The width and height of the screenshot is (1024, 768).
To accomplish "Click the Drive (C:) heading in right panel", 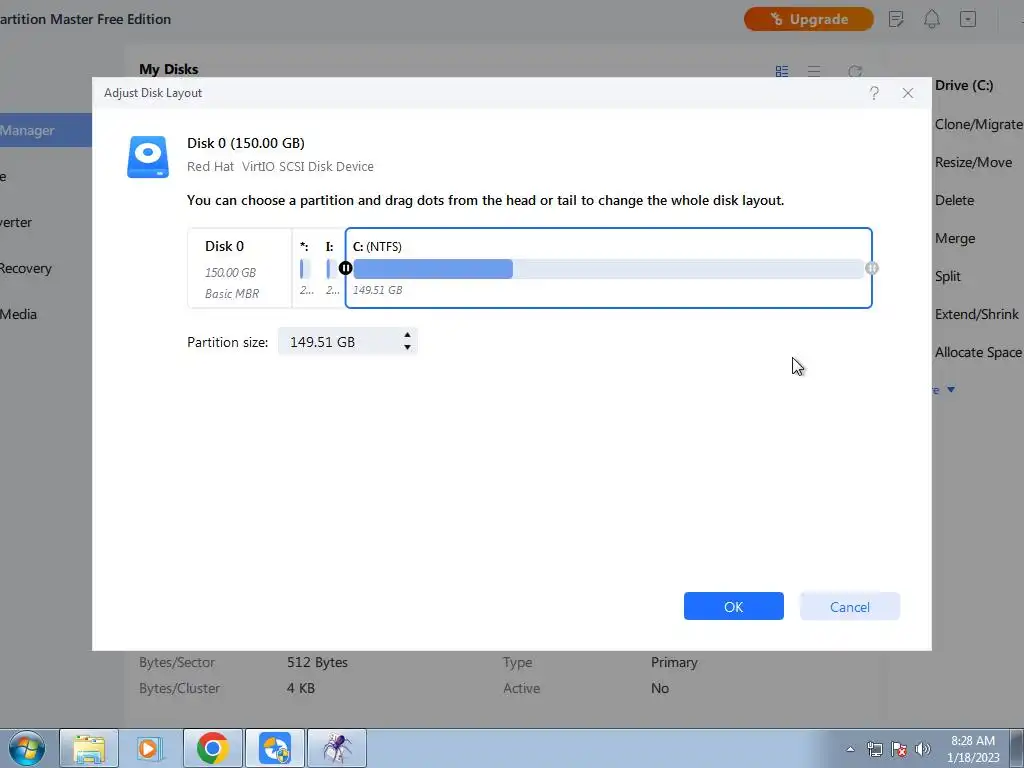I will [x=964, y=86].
